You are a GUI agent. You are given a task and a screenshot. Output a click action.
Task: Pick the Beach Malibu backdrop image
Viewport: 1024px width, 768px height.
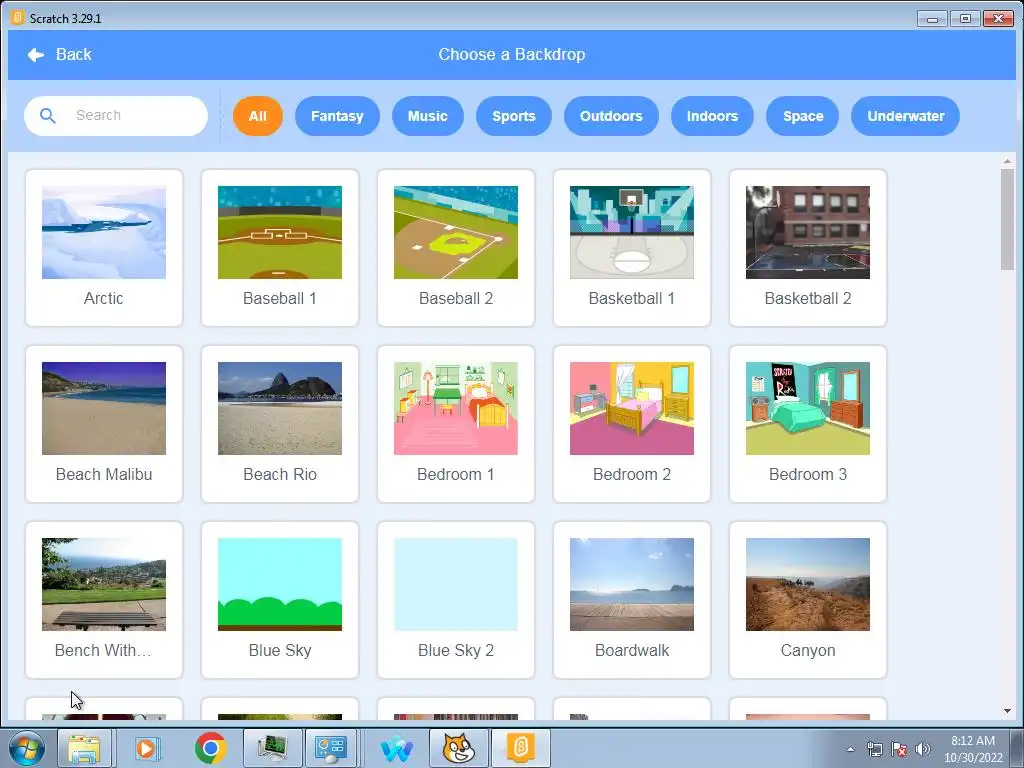[x=104, y=408]
